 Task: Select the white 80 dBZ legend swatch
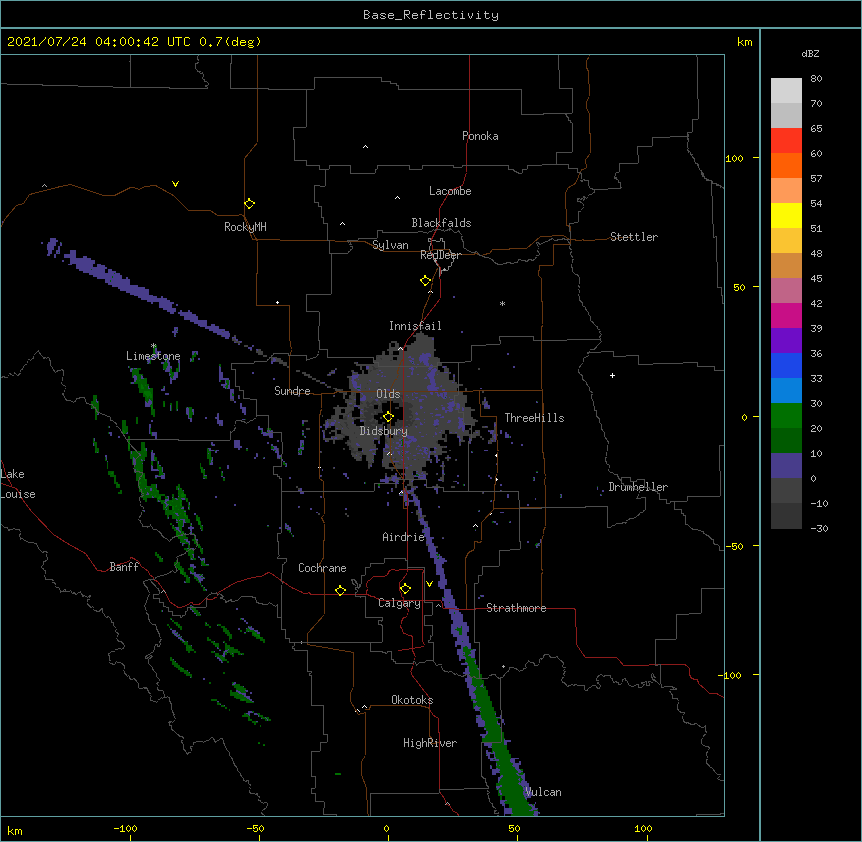(786, 91)
